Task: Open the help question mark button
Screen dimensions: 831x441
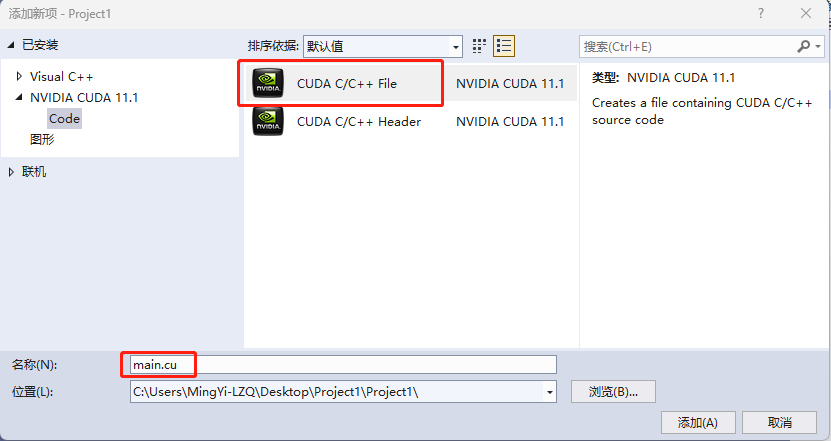Action: (761, 13)
